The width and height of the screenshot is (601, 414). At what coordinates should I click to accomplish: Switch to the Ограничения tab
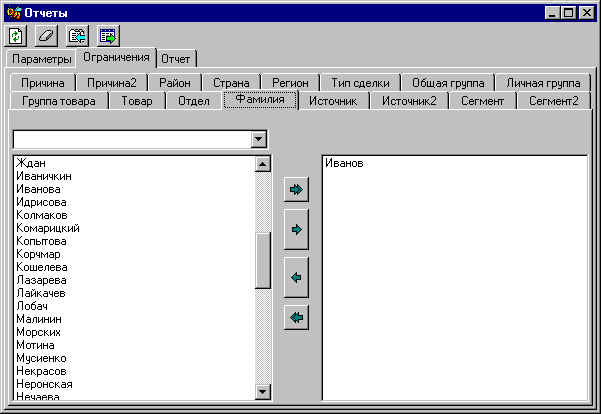pos(116,58)
